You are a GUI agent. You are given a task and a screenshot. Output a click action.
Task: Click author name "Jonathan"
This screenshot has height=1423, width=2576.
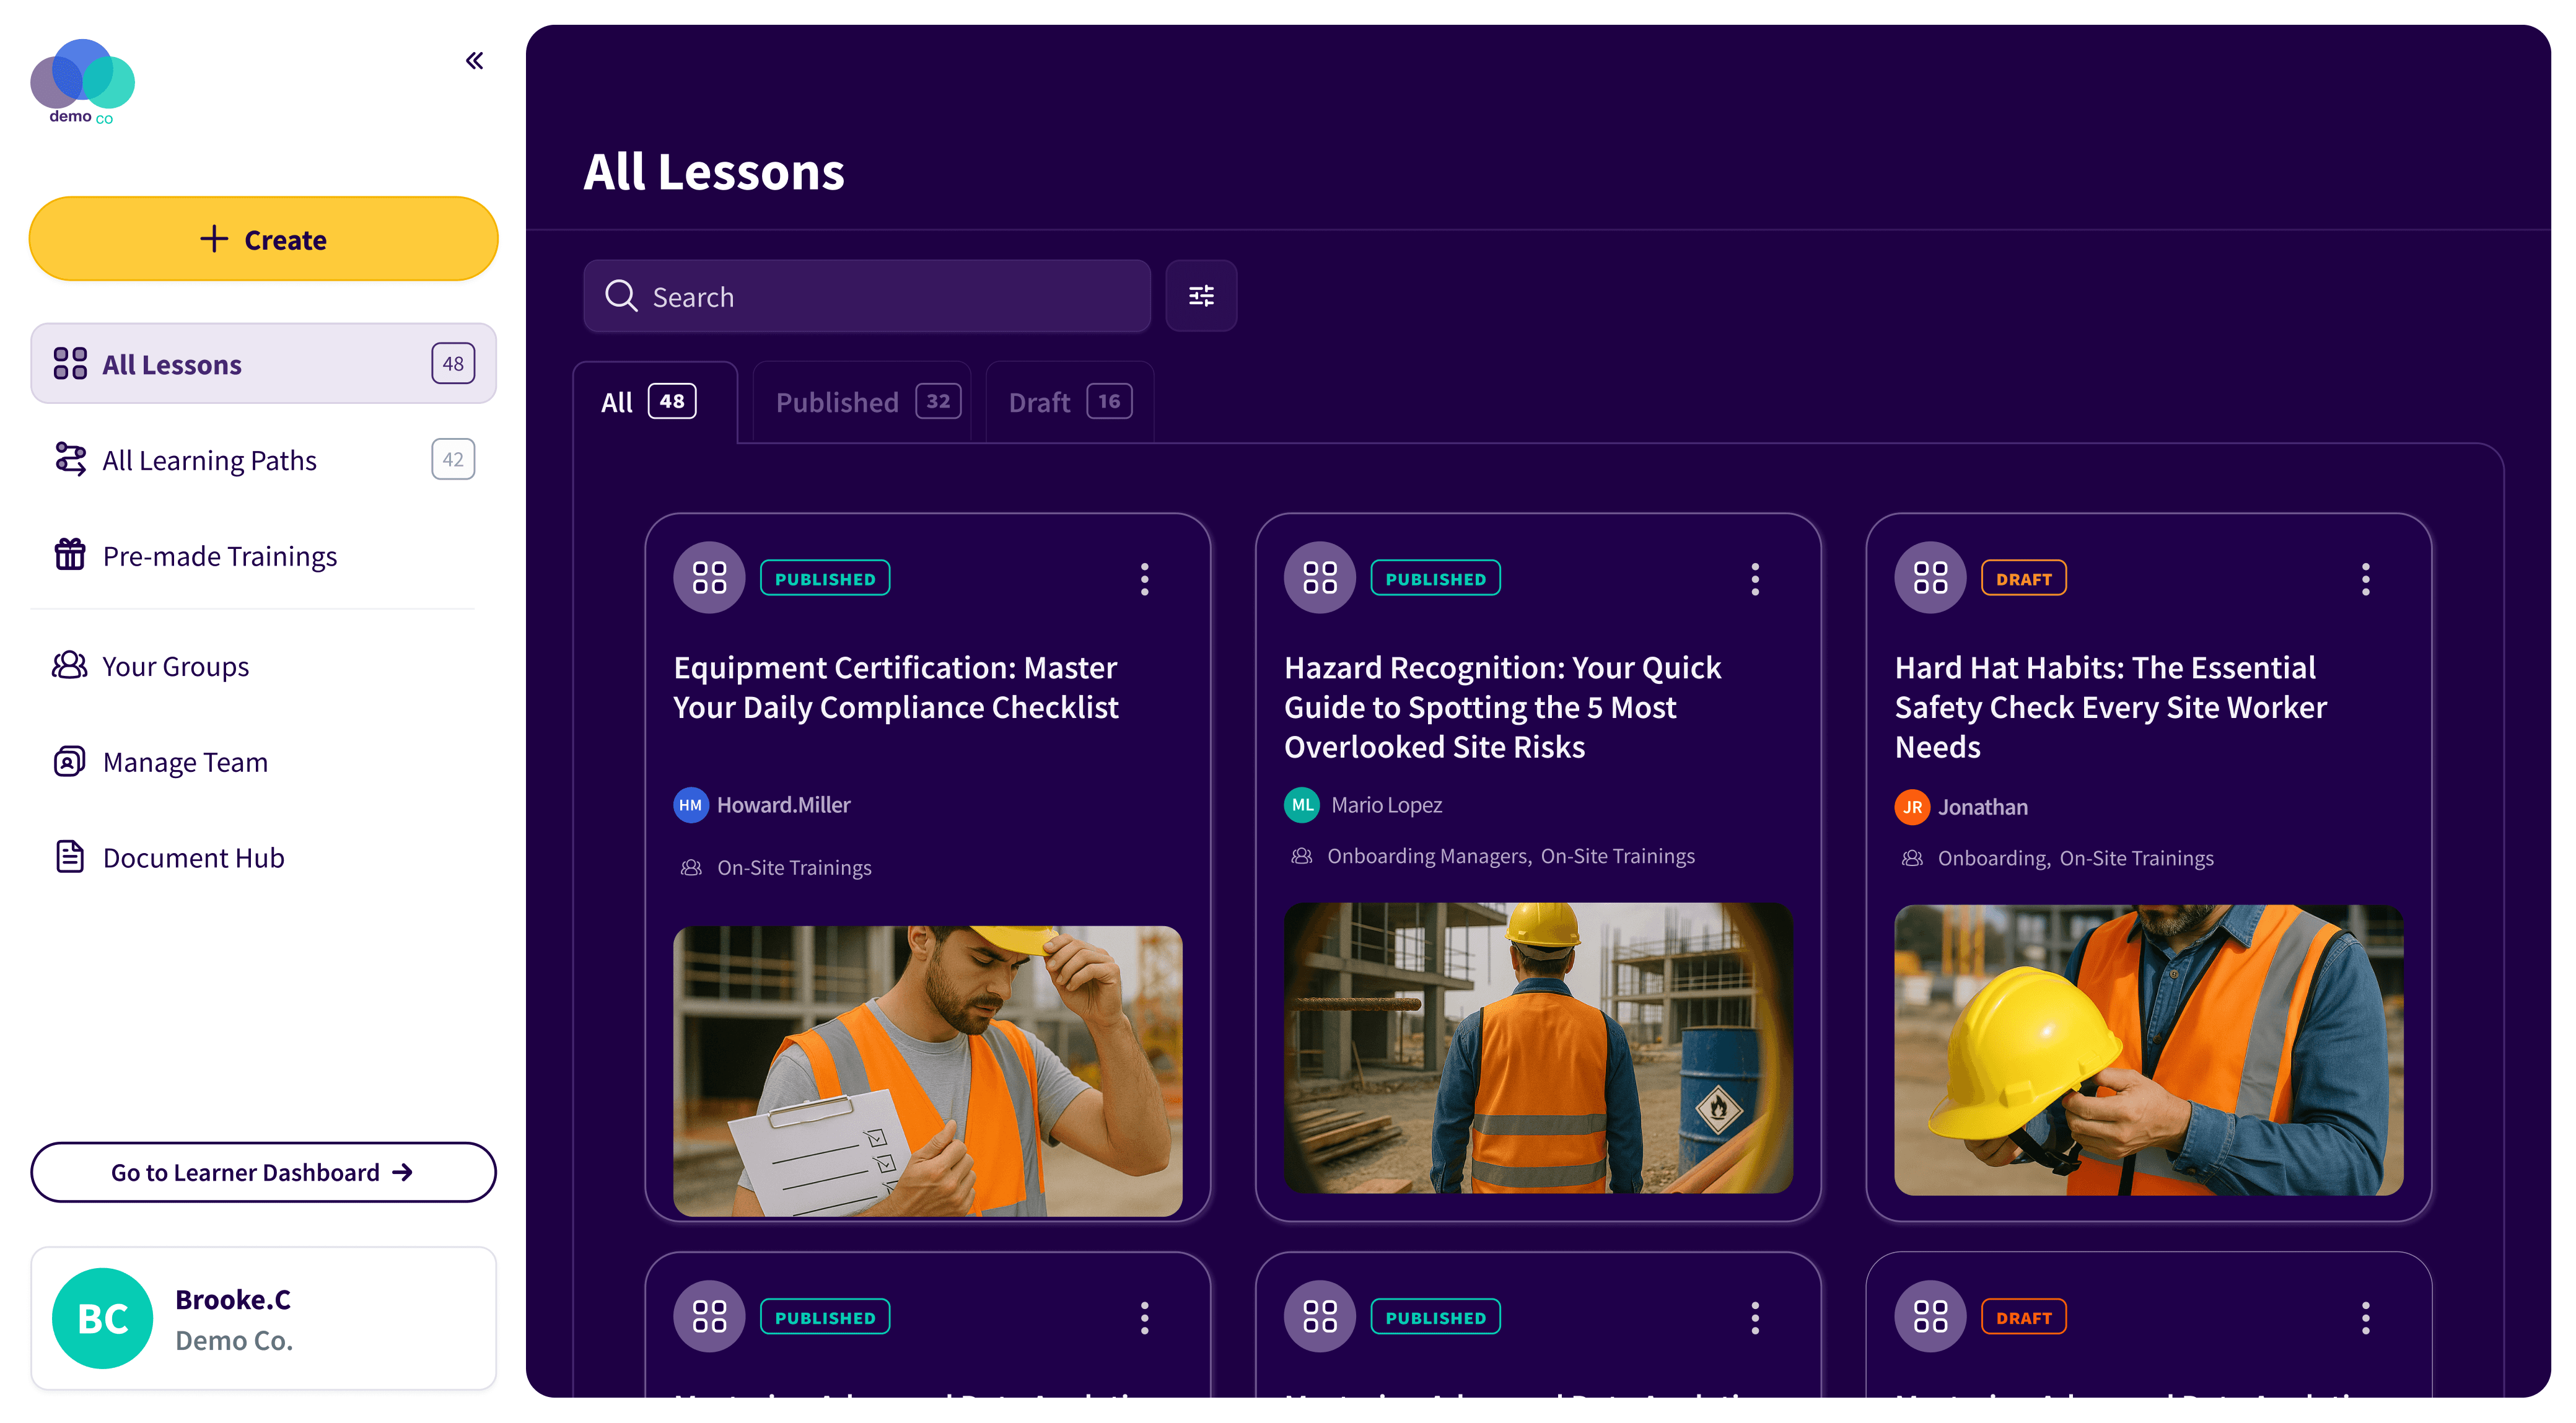click(x=1983, y=807)
